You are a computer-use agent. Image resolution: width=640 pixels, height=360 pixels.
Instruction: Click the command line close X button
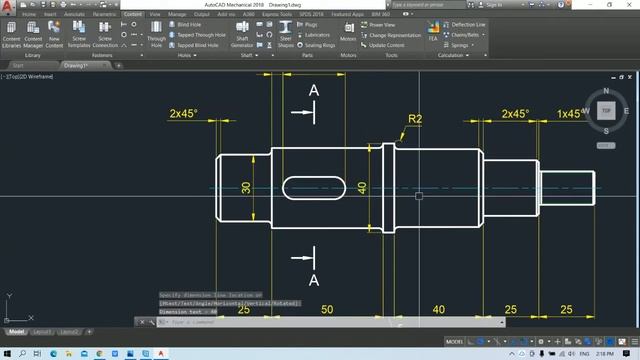click(142, 322)
